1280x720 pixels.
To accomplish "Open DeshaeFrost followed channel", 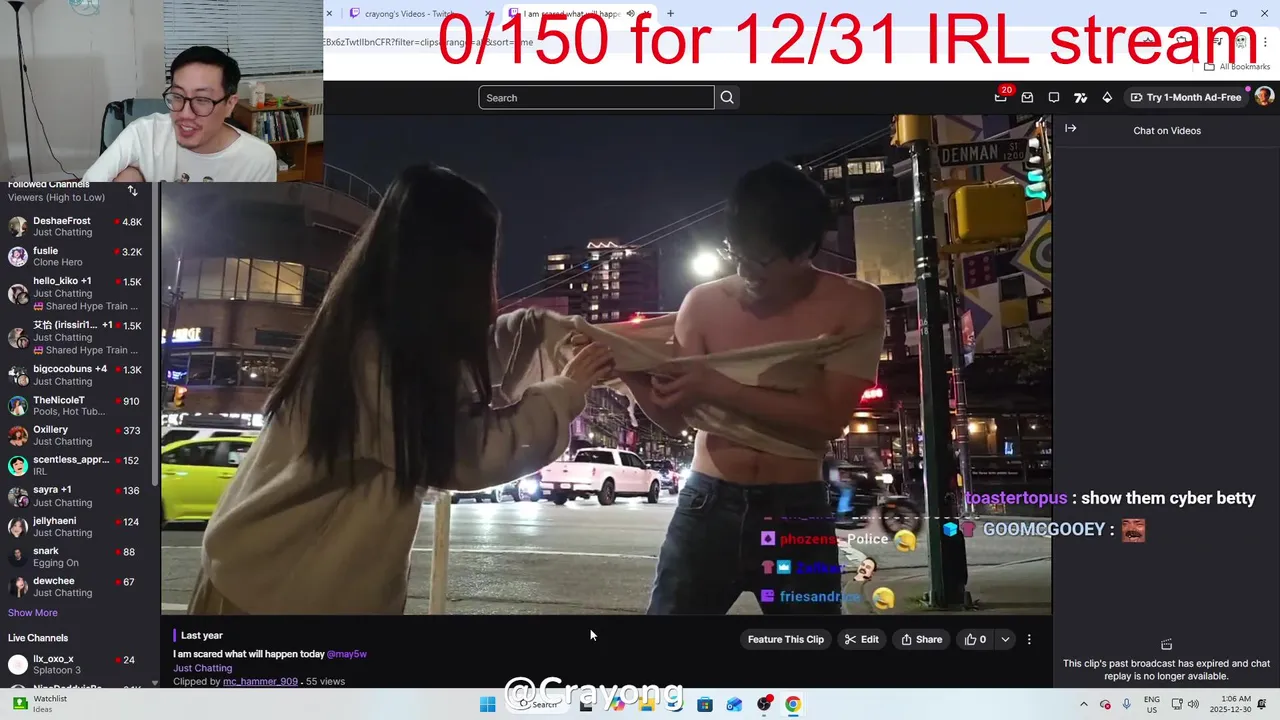I will (x=78, y=226).
